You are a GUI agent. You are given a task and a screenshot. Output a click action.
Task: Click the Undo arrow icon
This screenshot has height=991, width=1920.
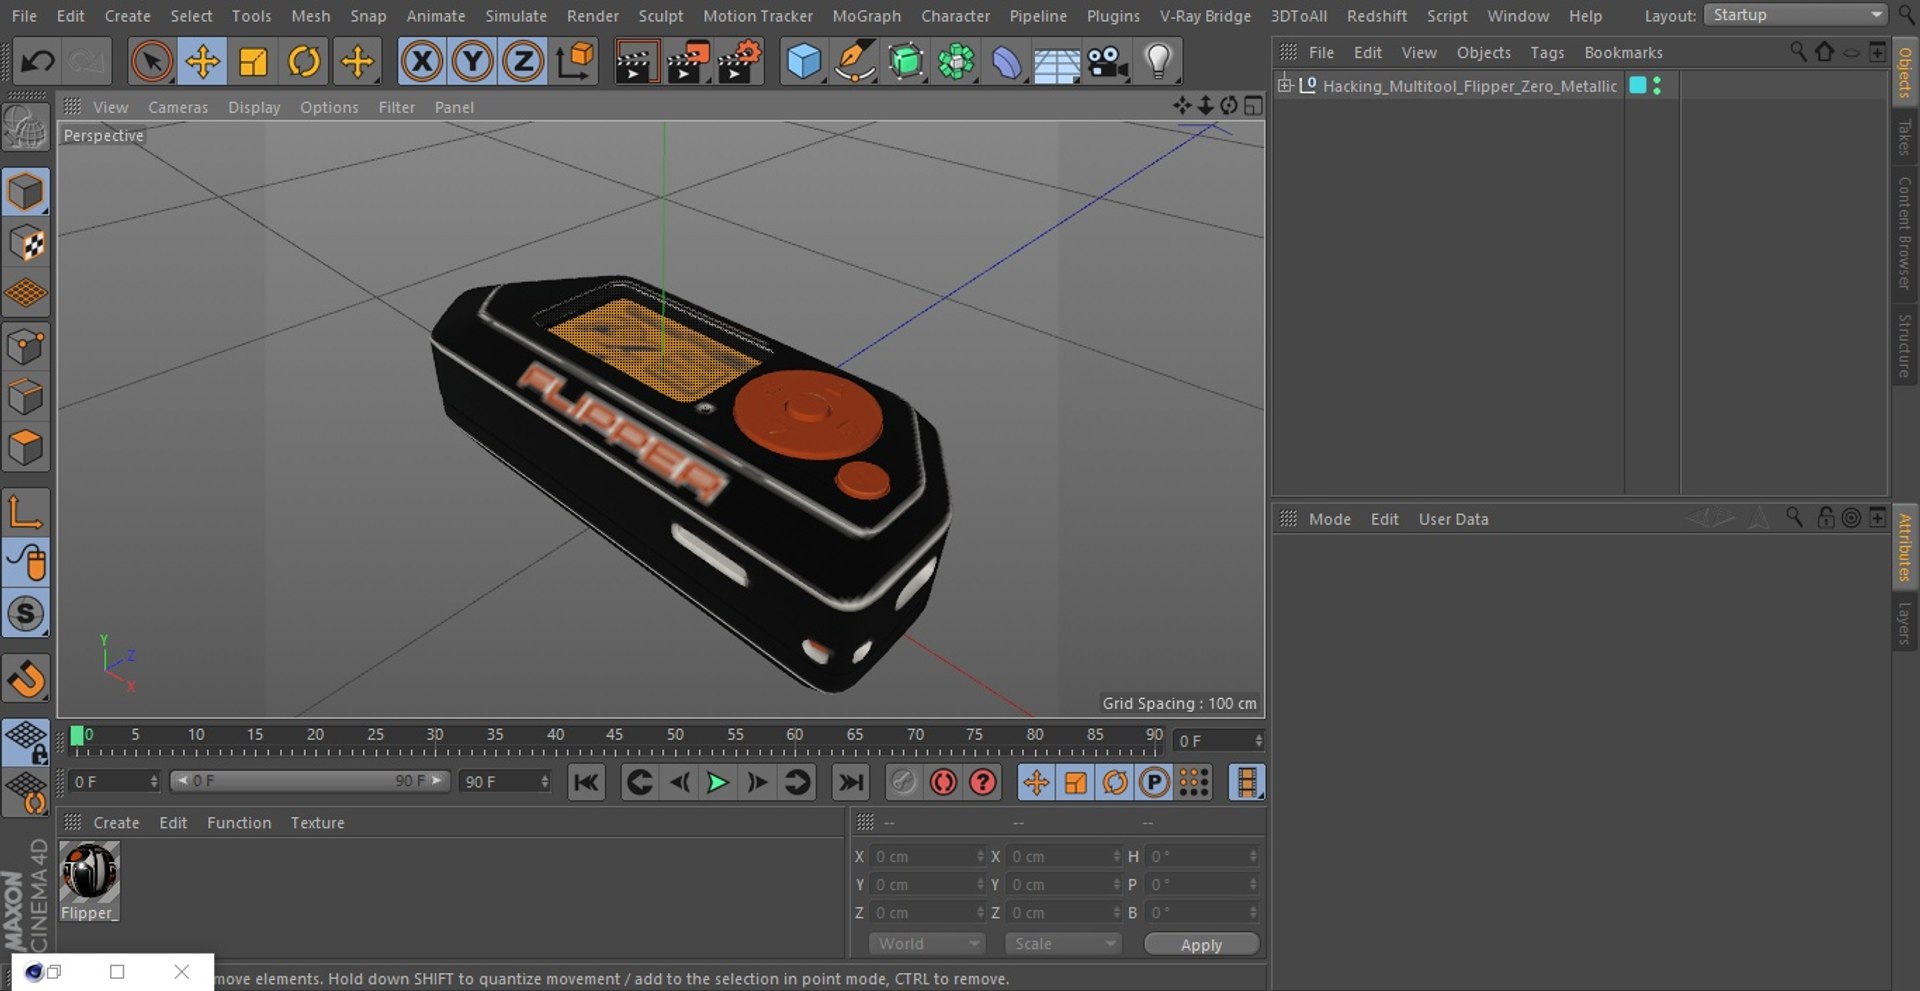click(38, 62)
